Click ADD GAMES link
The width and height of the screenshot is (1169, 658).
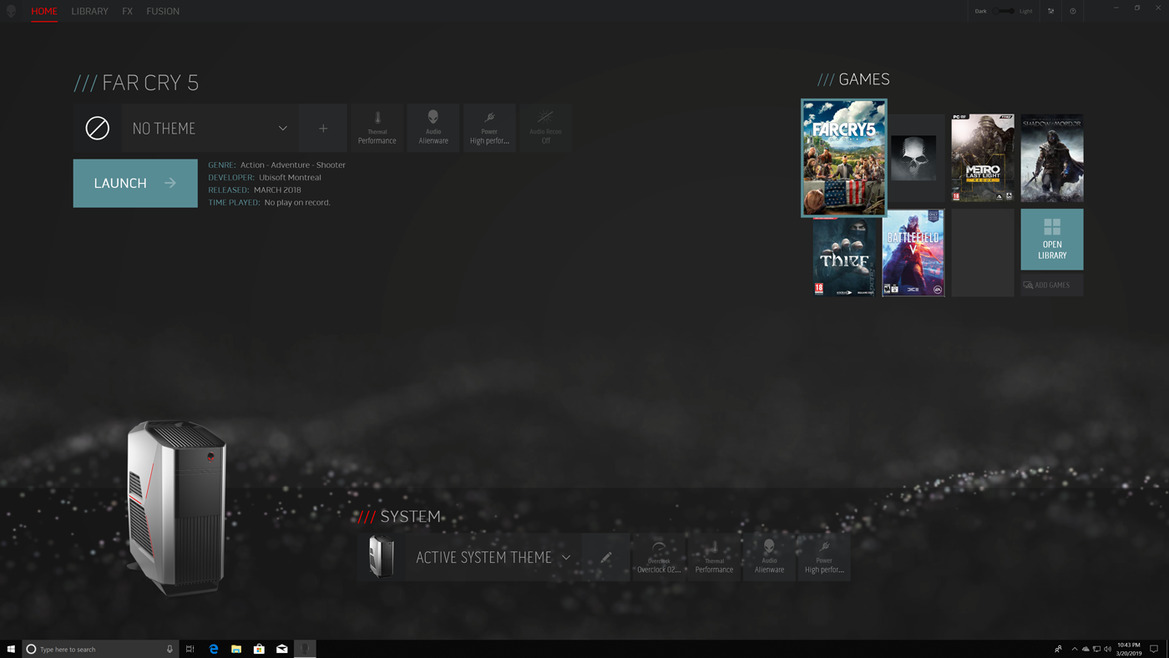point(1052,285)
